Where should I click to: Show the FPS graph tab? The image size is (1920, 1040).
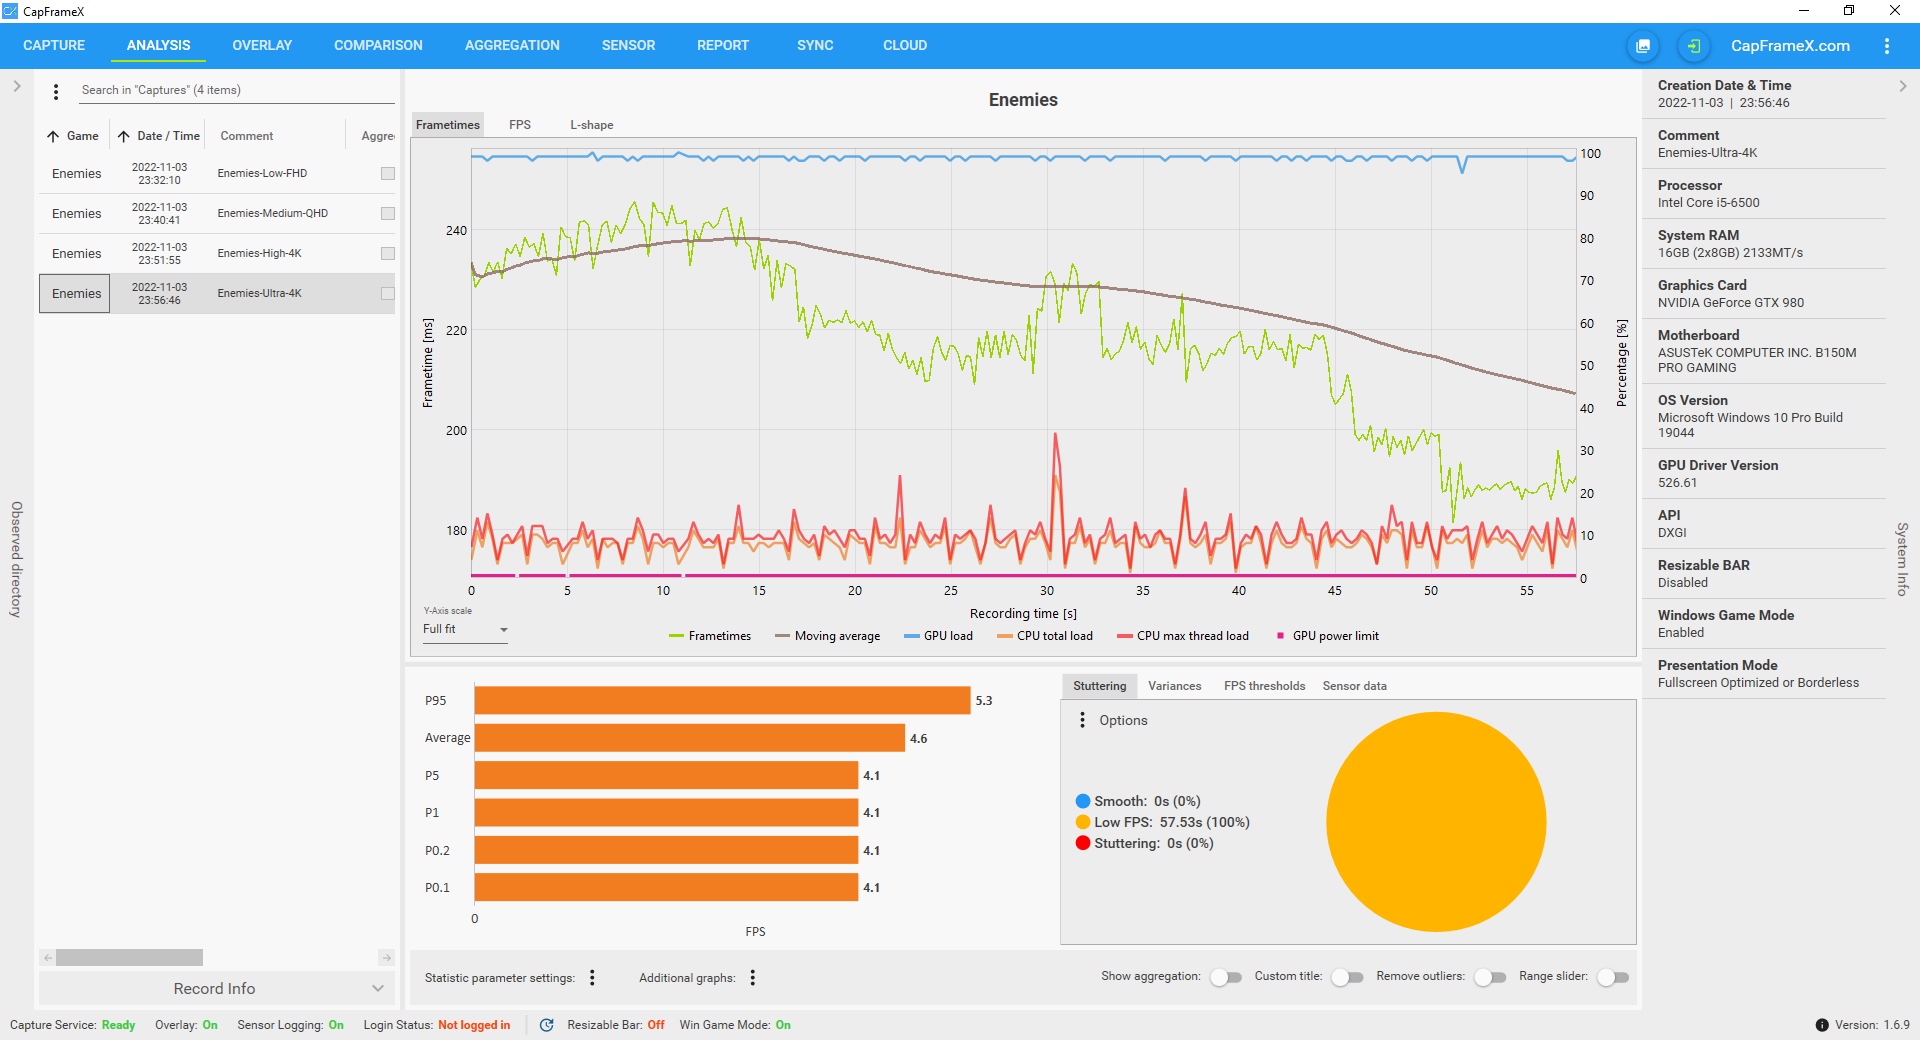click(520, 125)
